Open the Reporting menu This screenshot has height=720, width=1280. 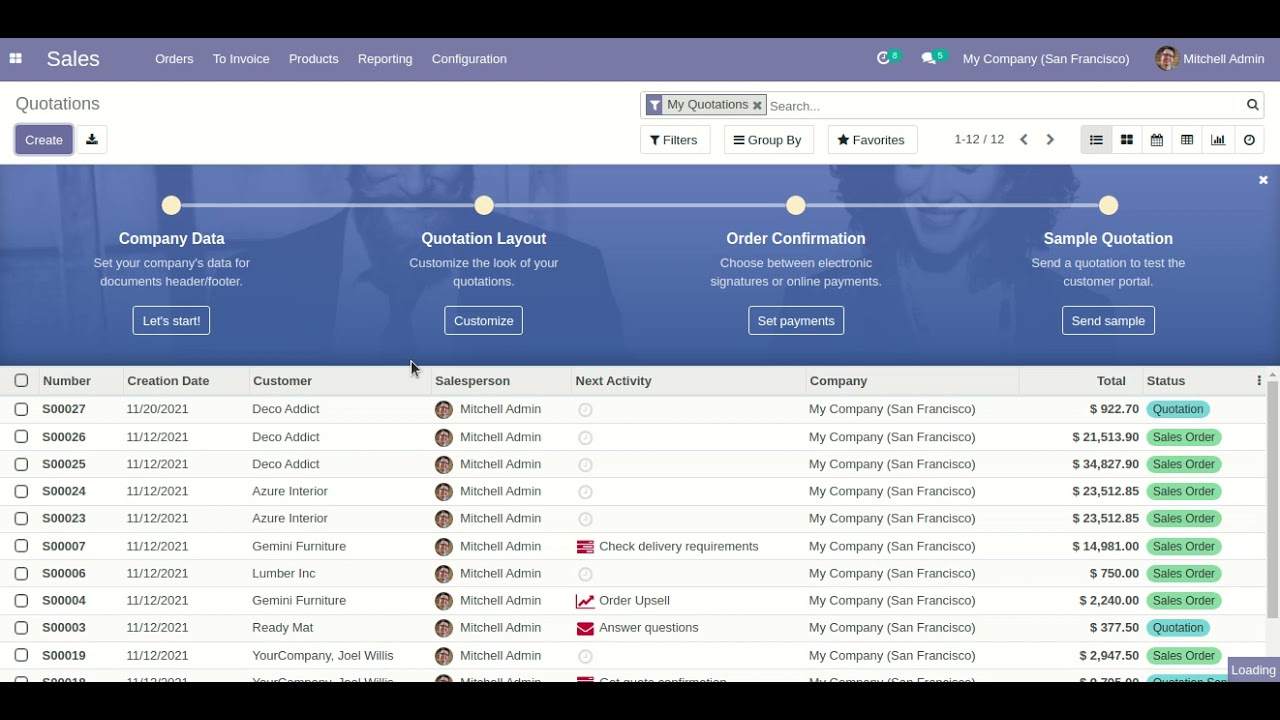pyautogui.click(x=385, y=59)
